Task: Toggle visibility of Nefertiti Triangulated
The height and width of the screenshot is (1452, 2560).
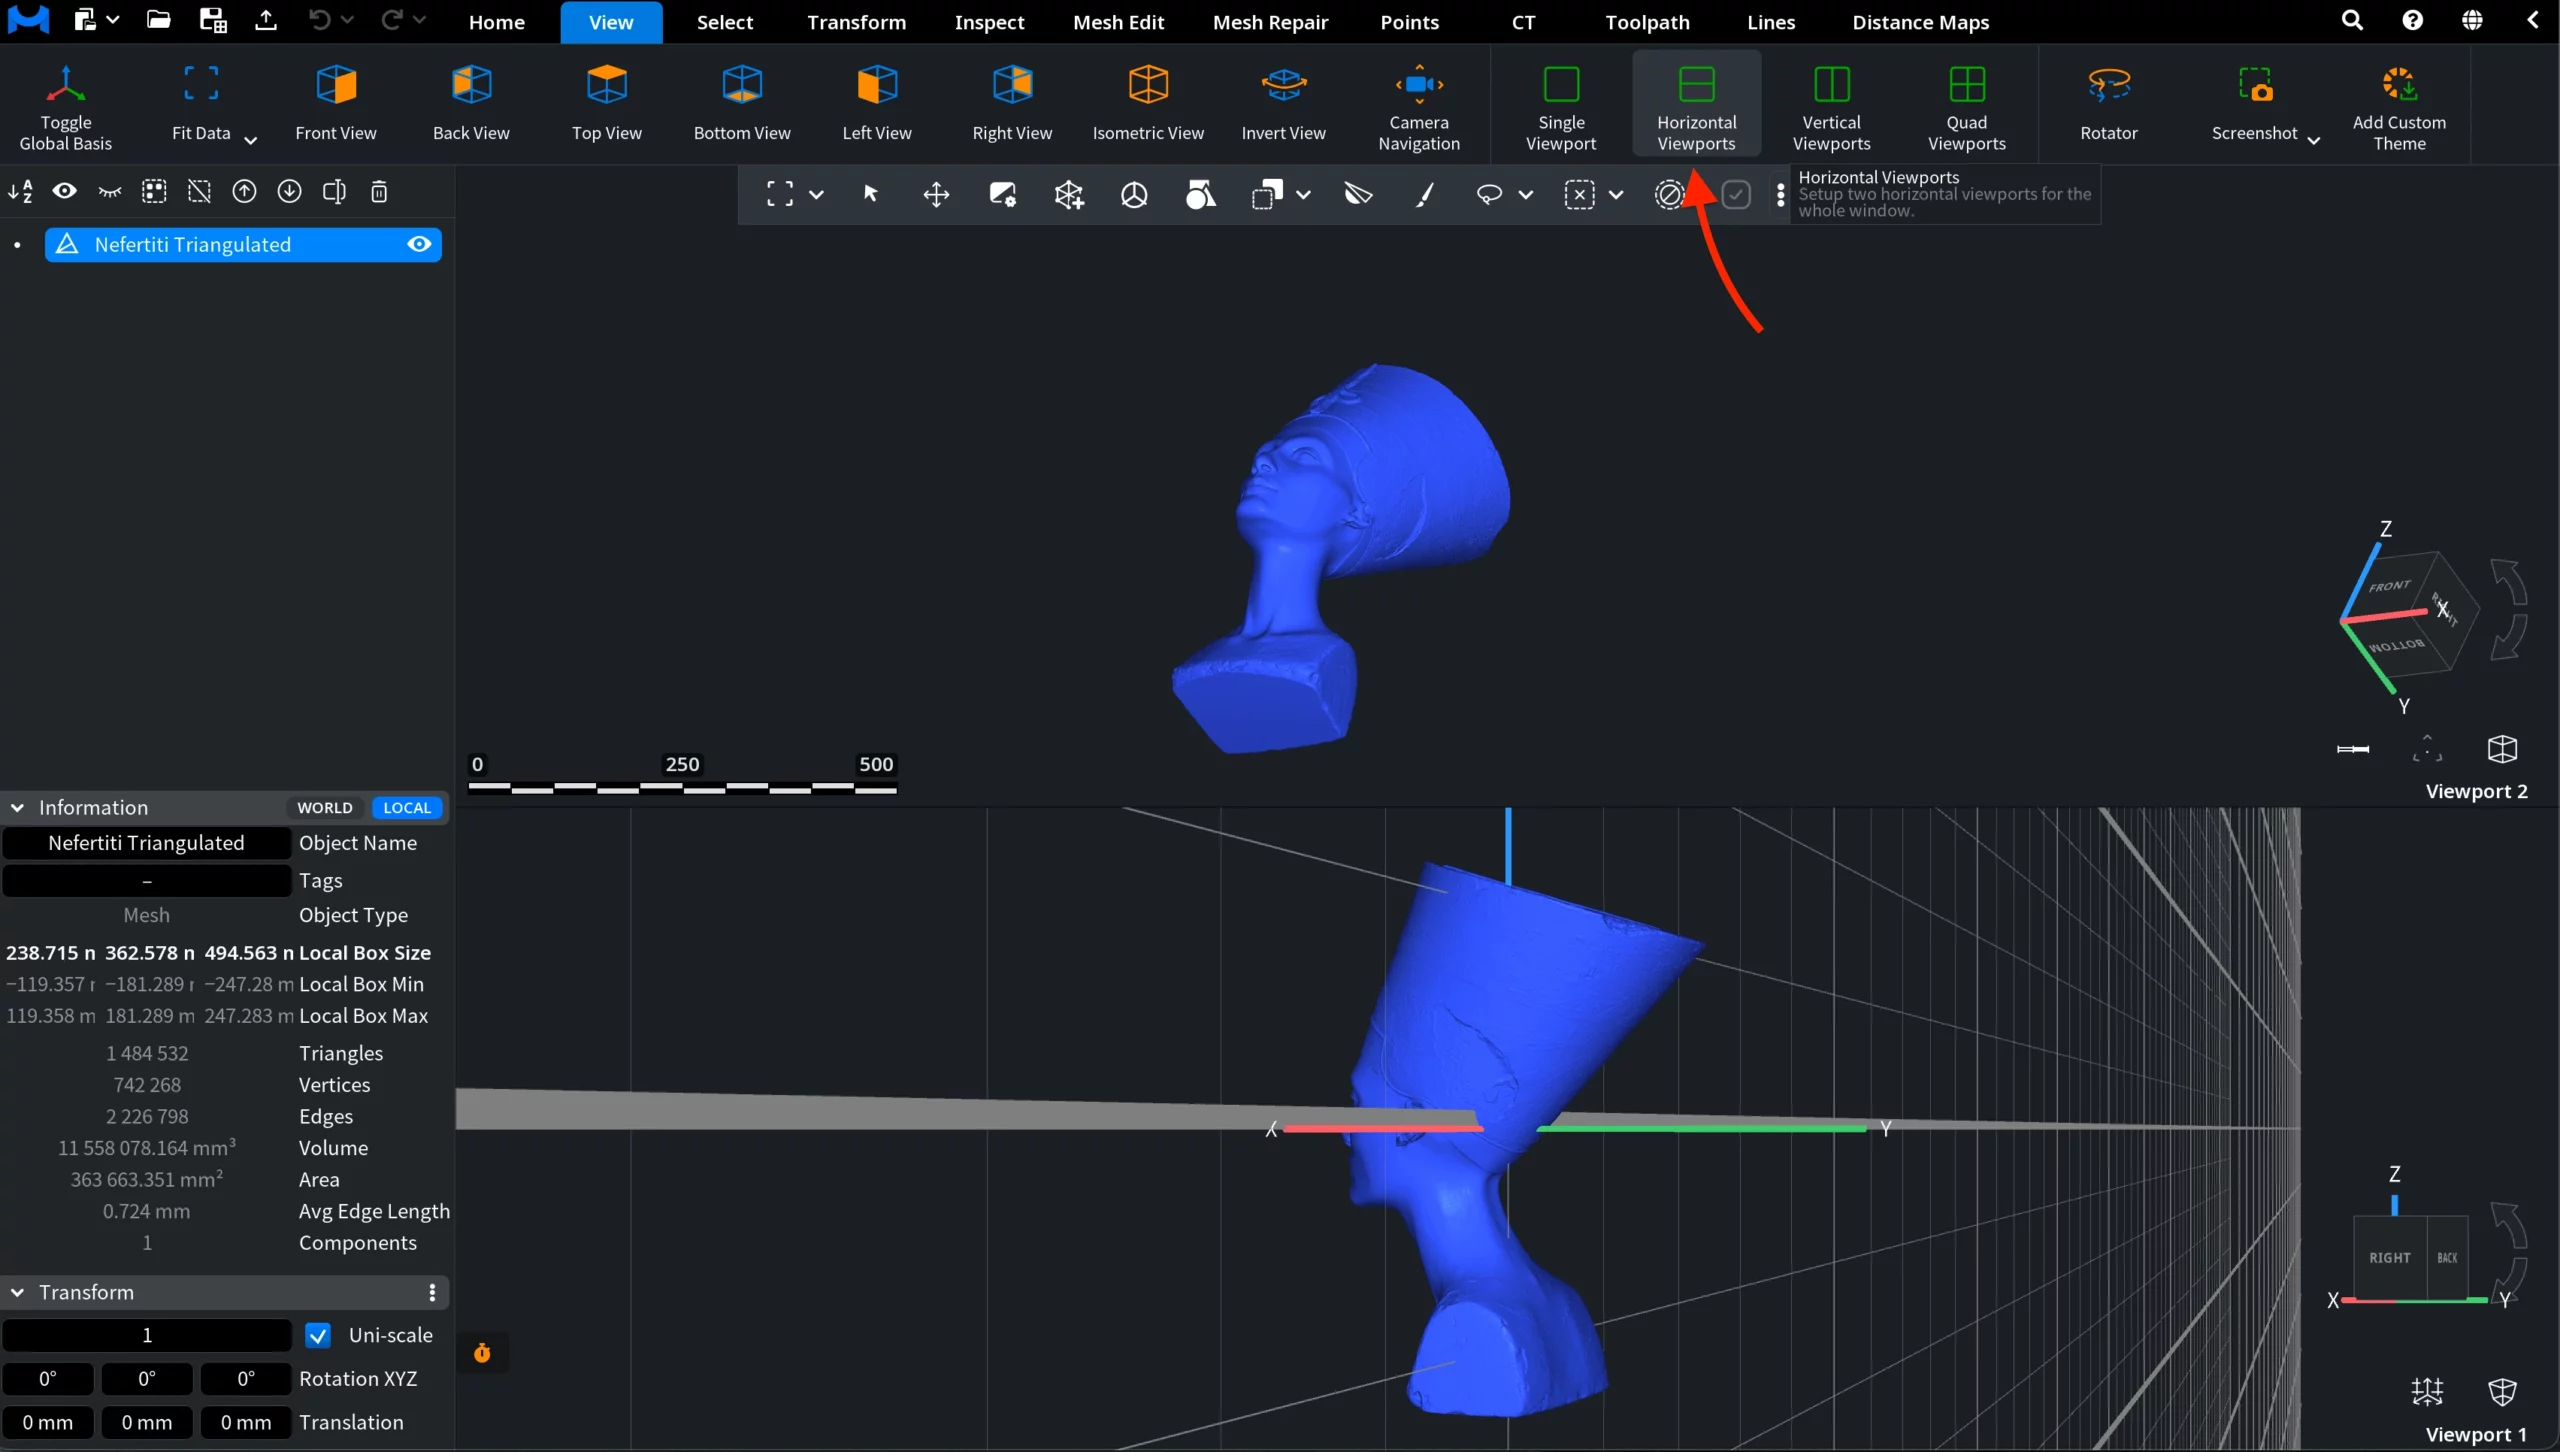Action: pyautogui.click(x=419, y=244)
